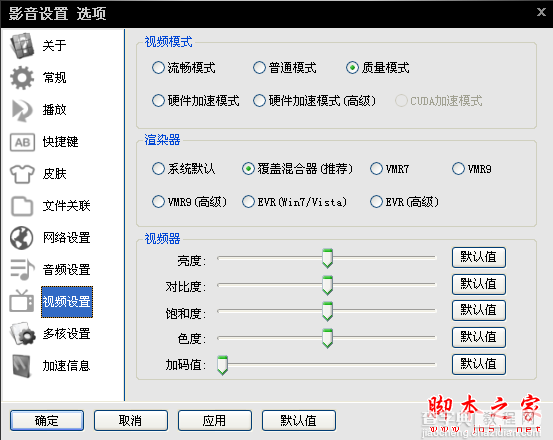Click the bottom 默认值 button
The image size is (553, 440).
point(298,420)
